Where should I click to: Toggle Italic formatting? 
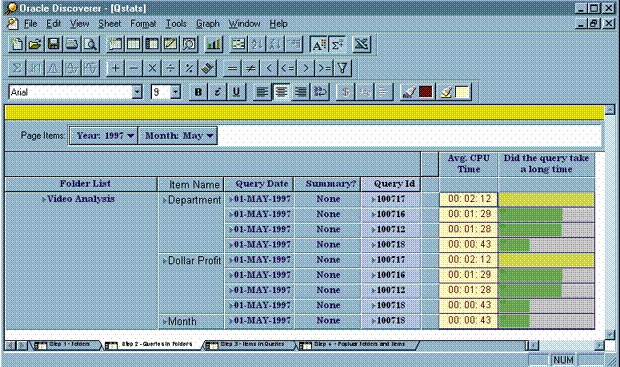point(217,92)
